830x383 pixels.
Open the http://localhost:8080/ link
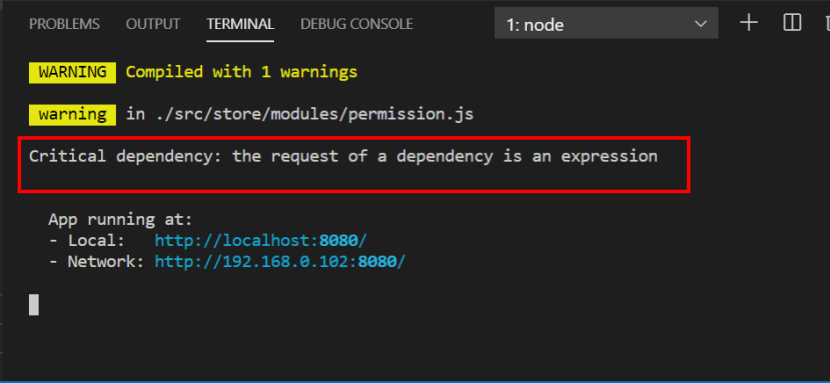[x=260, y=241]
